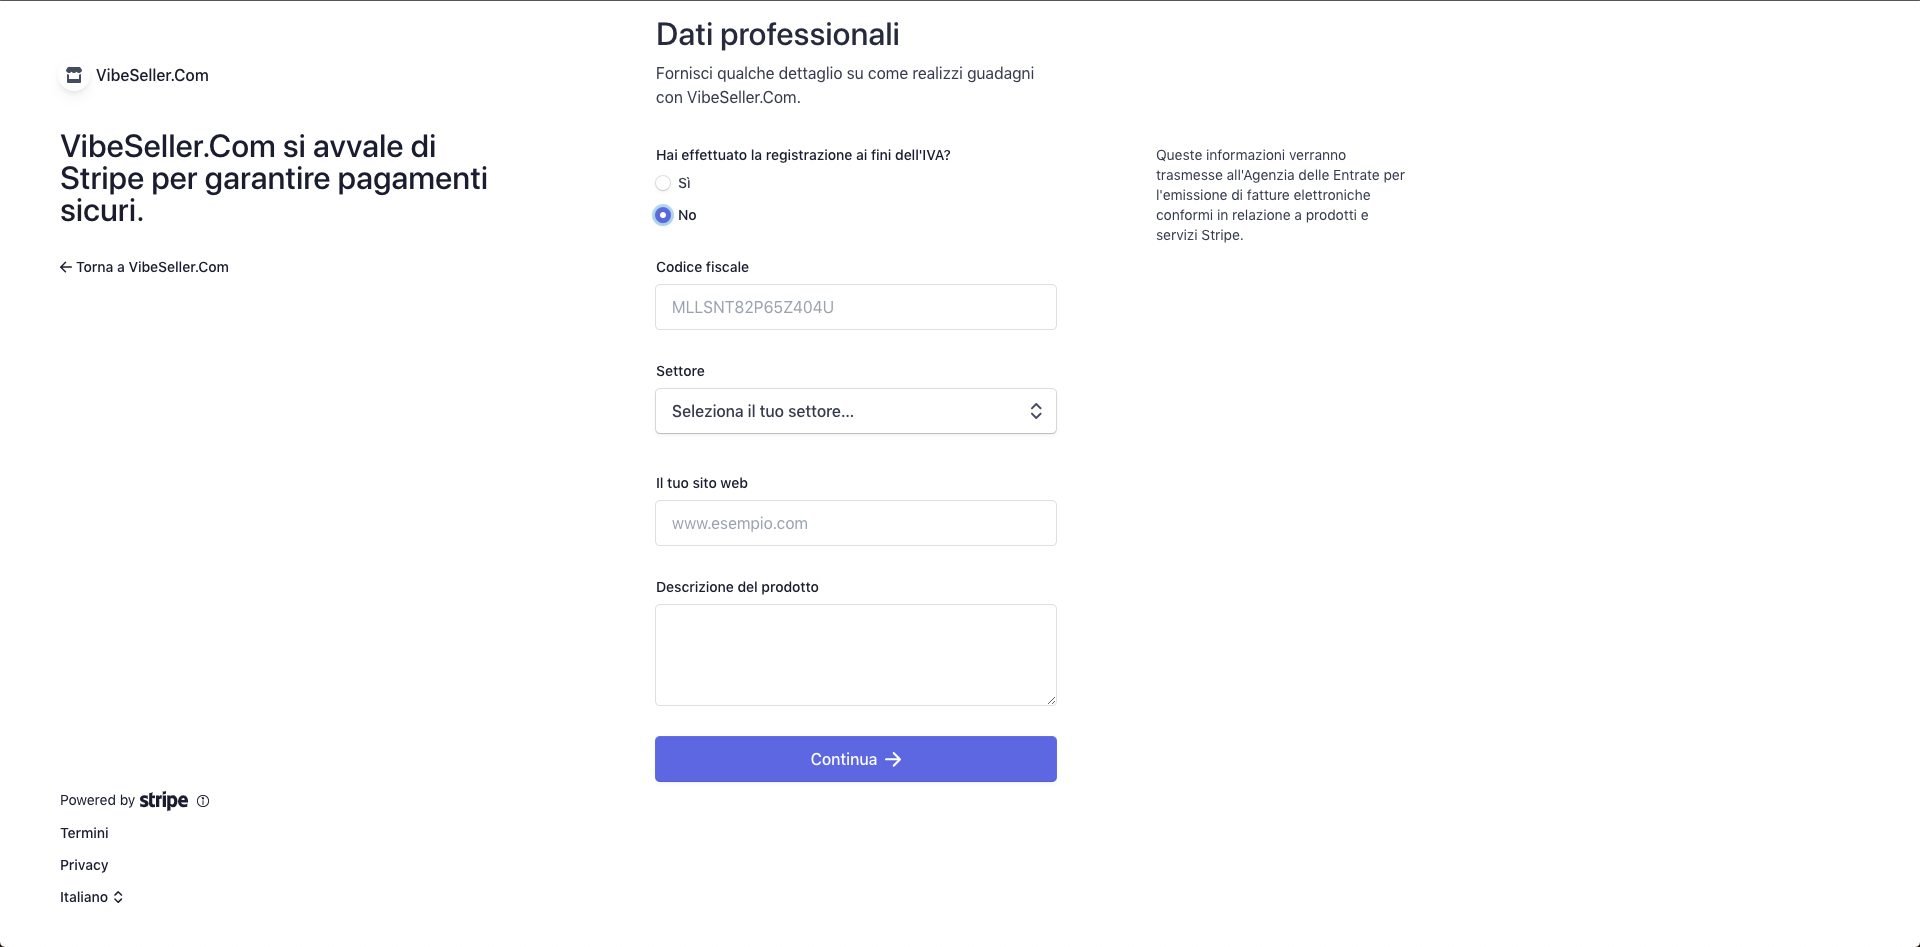1920x947 pixels.
Task: Click the Sì label text
Action: pyautogui.click(x=684, y=183)
